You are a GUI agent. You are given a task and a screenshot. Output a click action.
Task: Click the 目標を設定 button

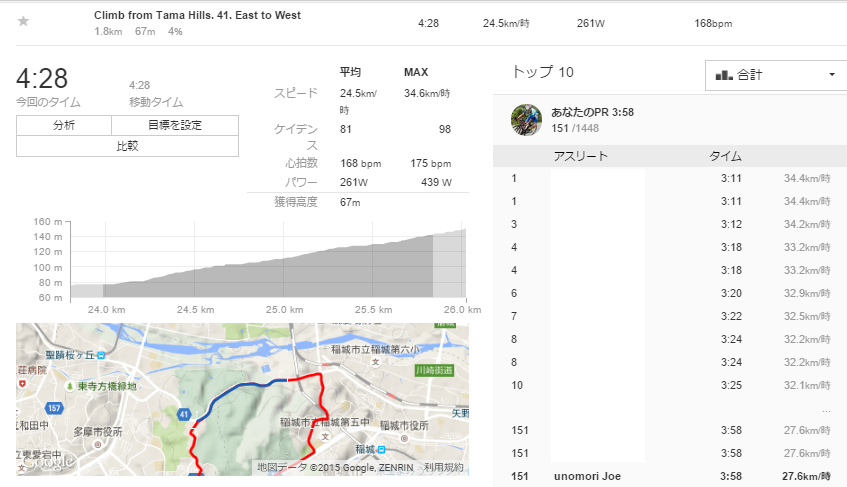tap(175, 125)
